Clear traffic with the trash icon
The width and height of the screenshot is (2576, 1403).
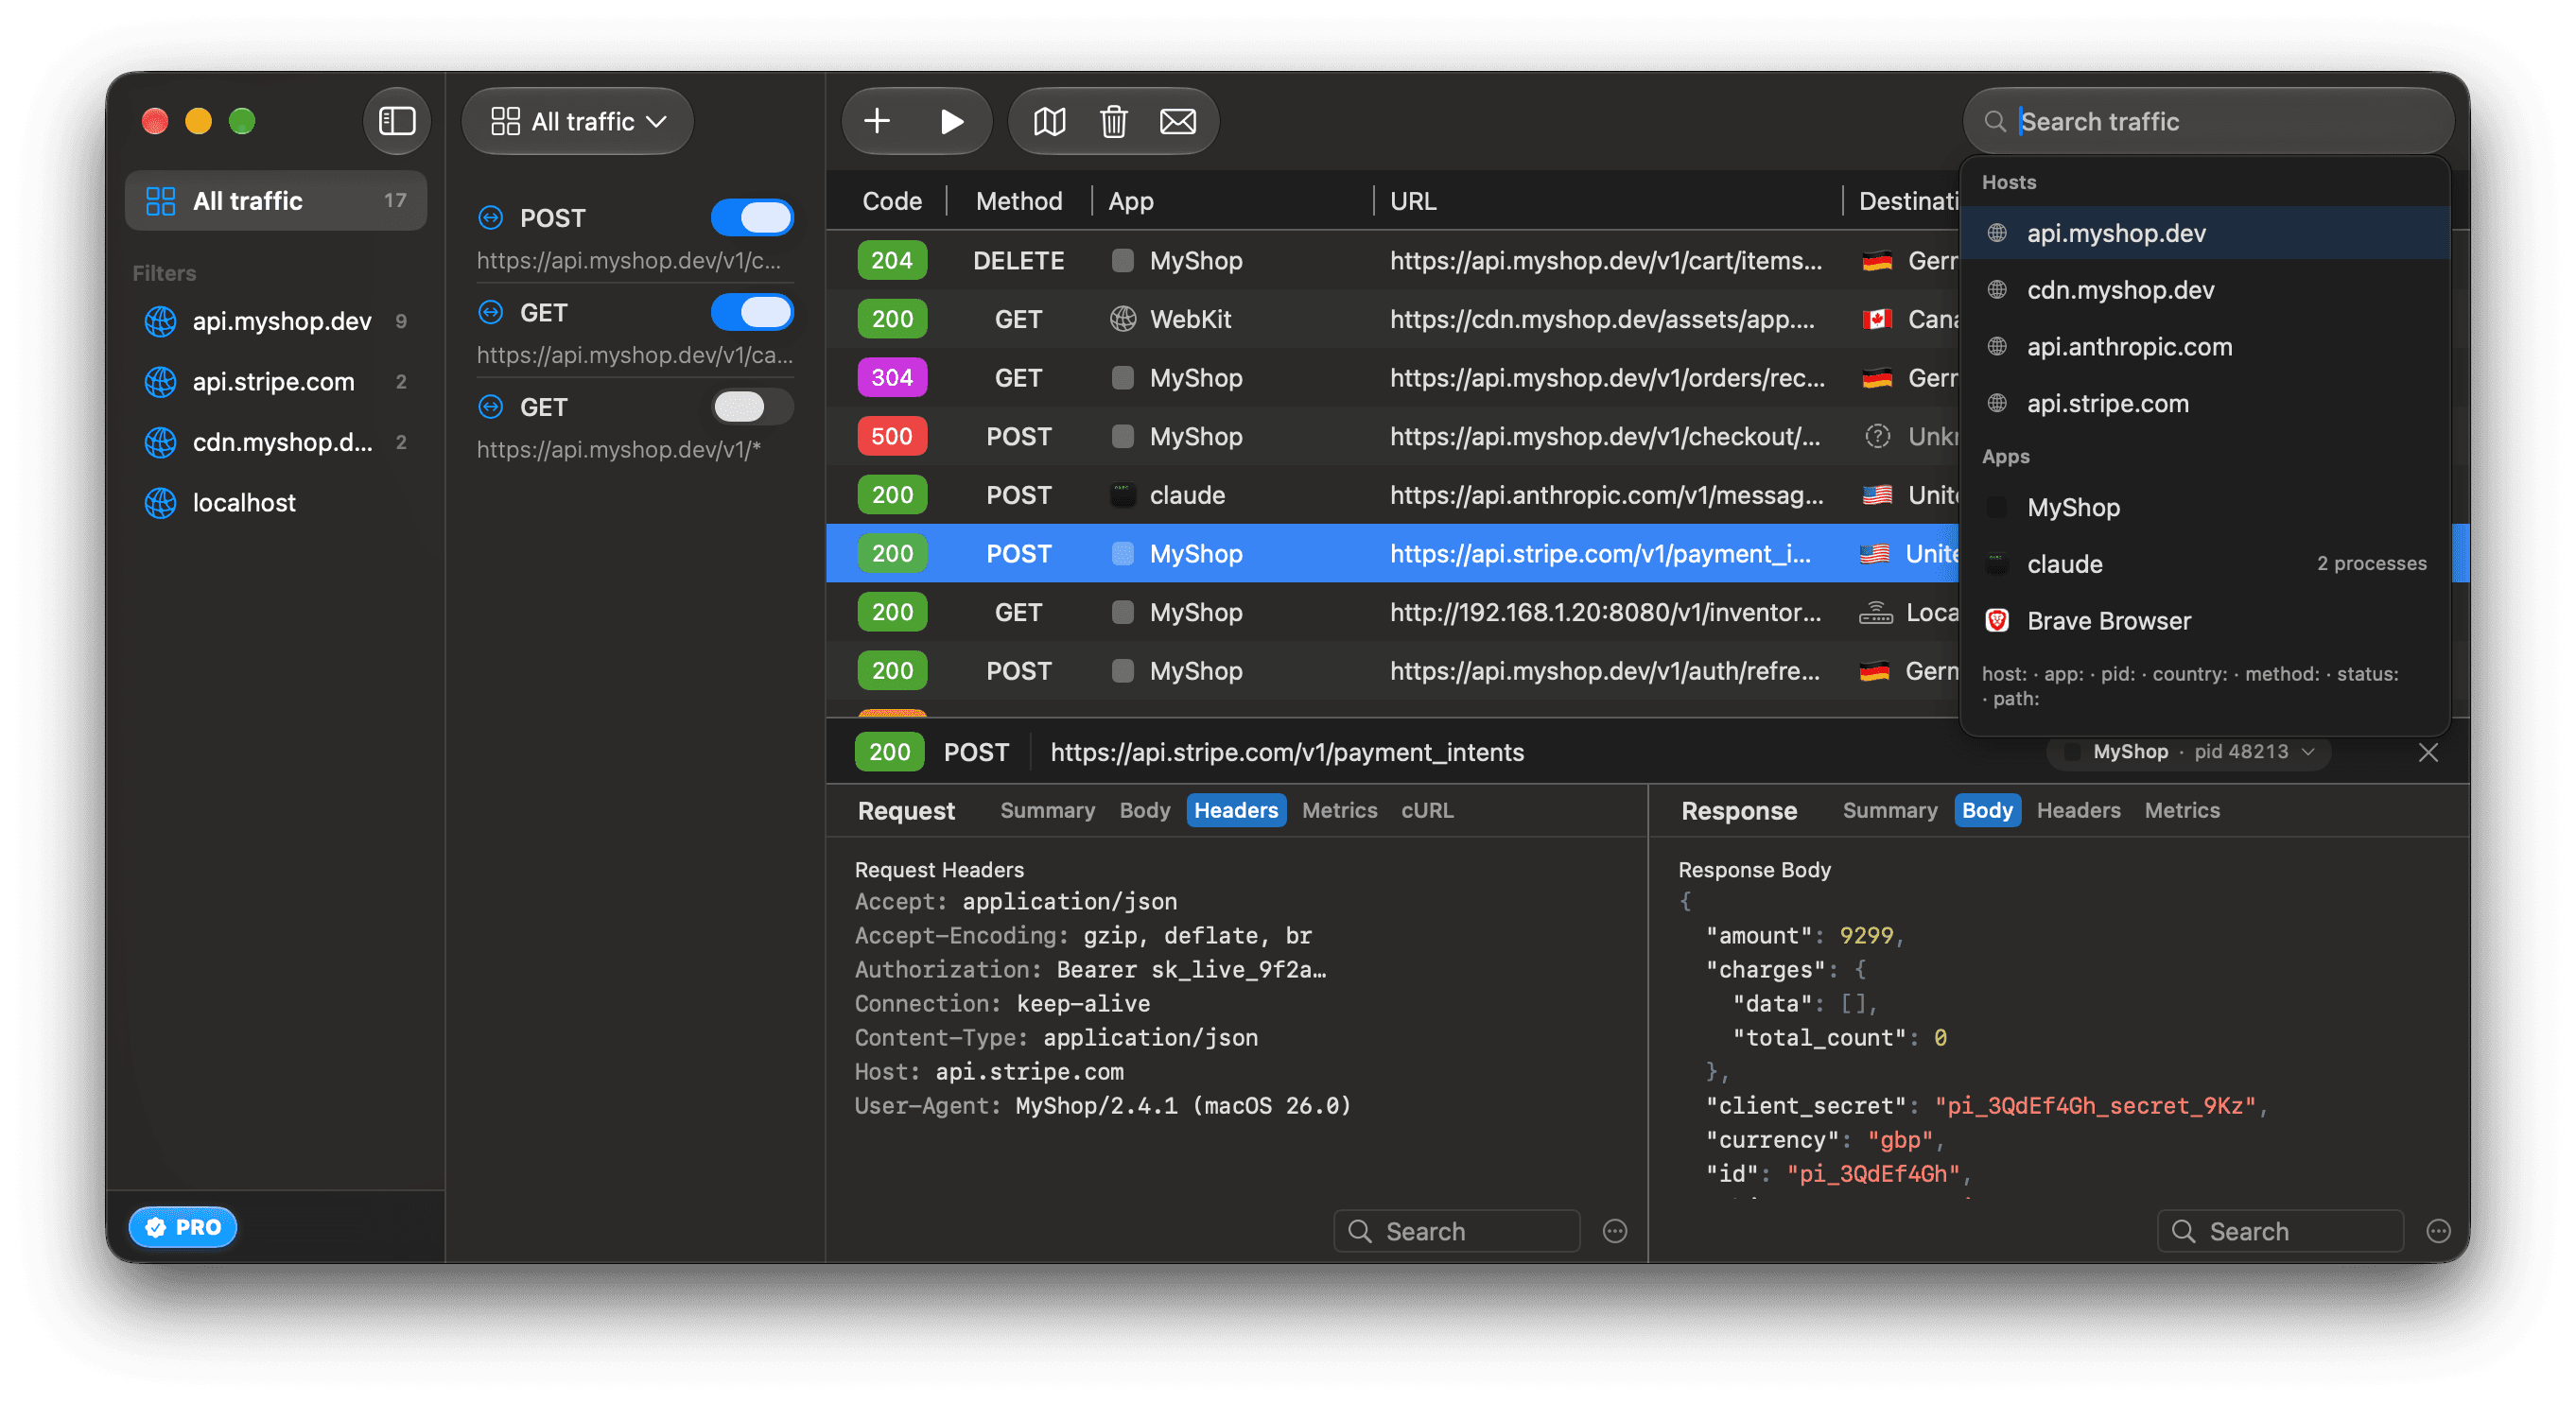point(1113,121)
